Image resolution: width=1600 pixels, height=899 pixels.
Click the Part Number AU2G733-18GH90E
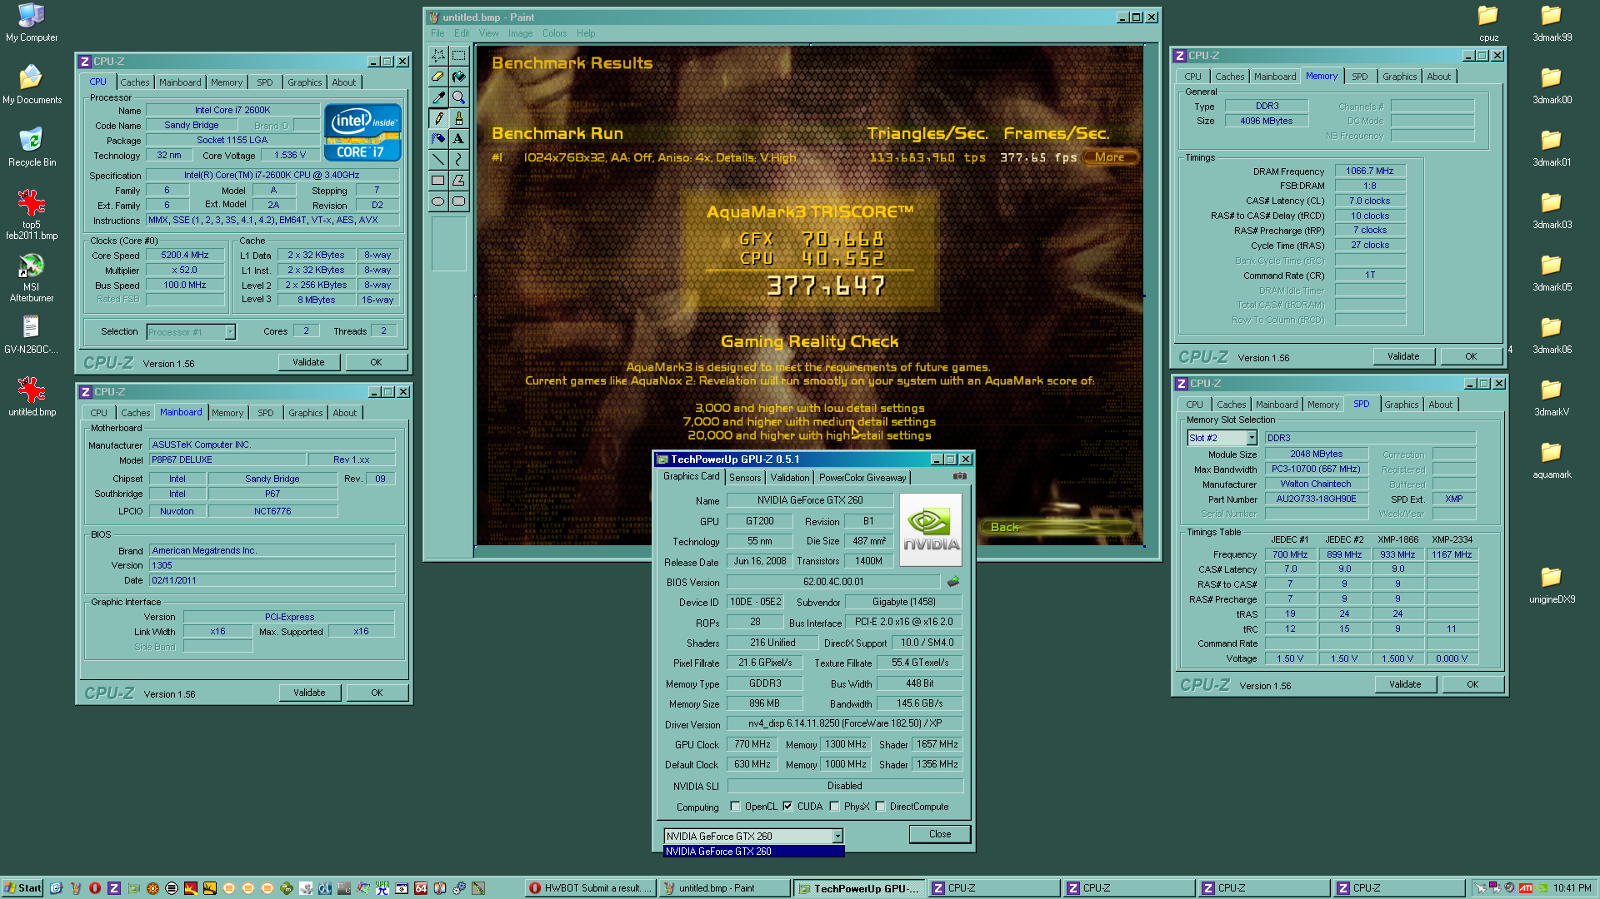click(1316, 499)
